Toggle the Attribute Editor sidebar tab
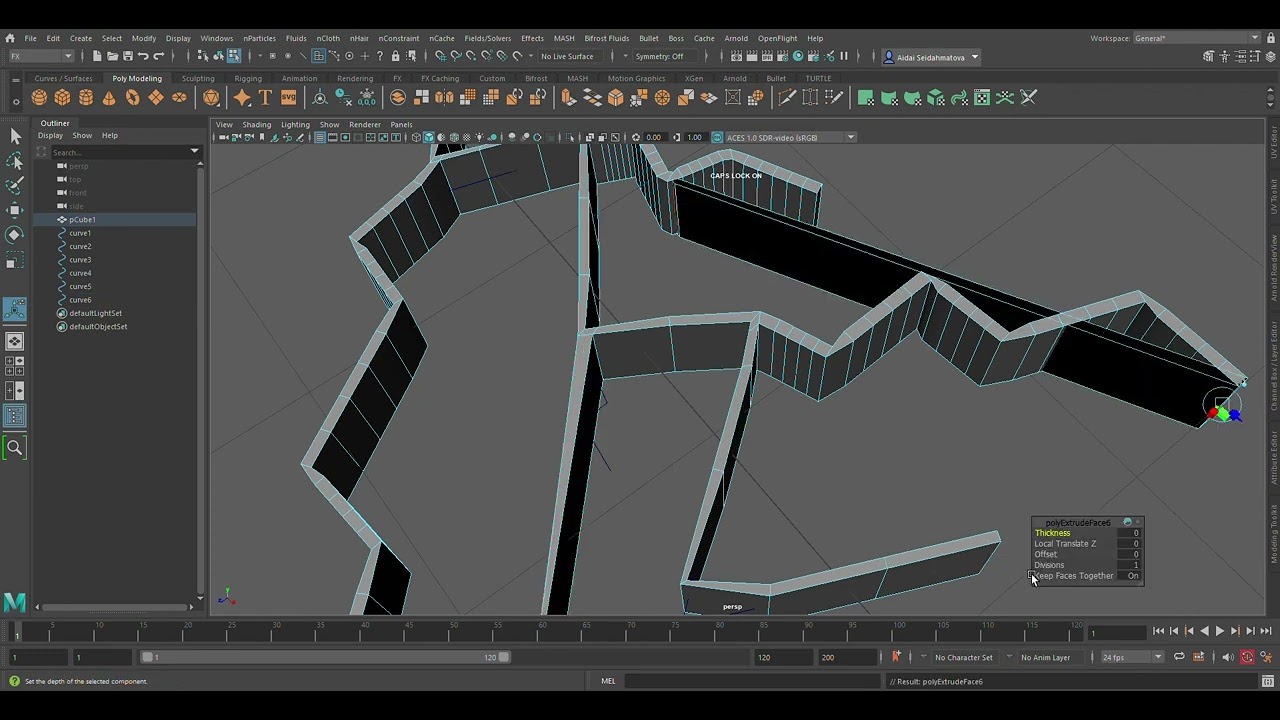1280x720 pixels. coord(1273,458)
